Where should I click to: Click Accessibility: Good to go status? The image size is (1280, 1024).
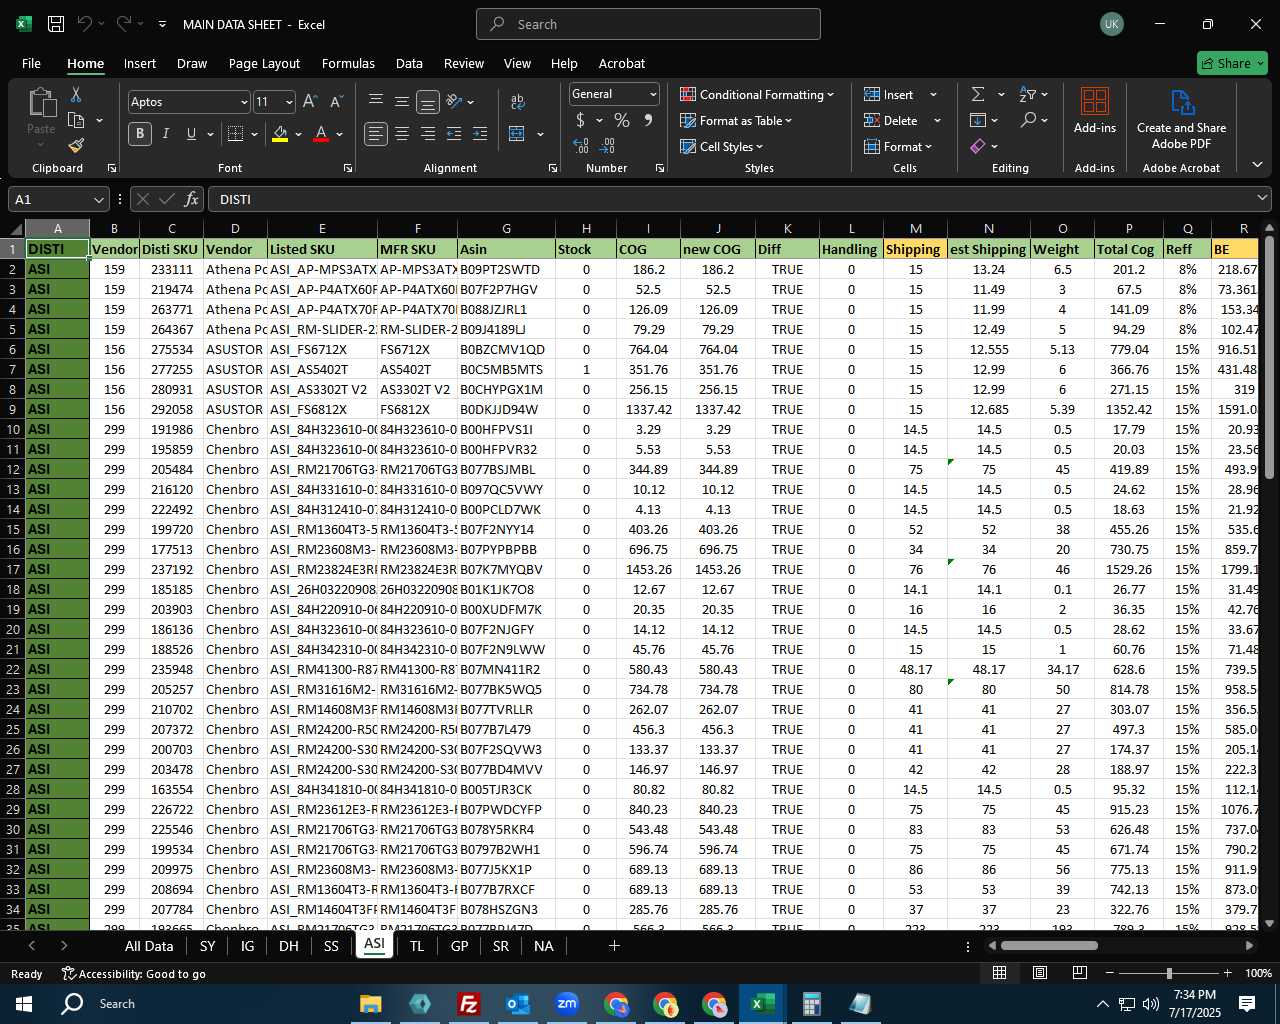[x=134, y=973]
